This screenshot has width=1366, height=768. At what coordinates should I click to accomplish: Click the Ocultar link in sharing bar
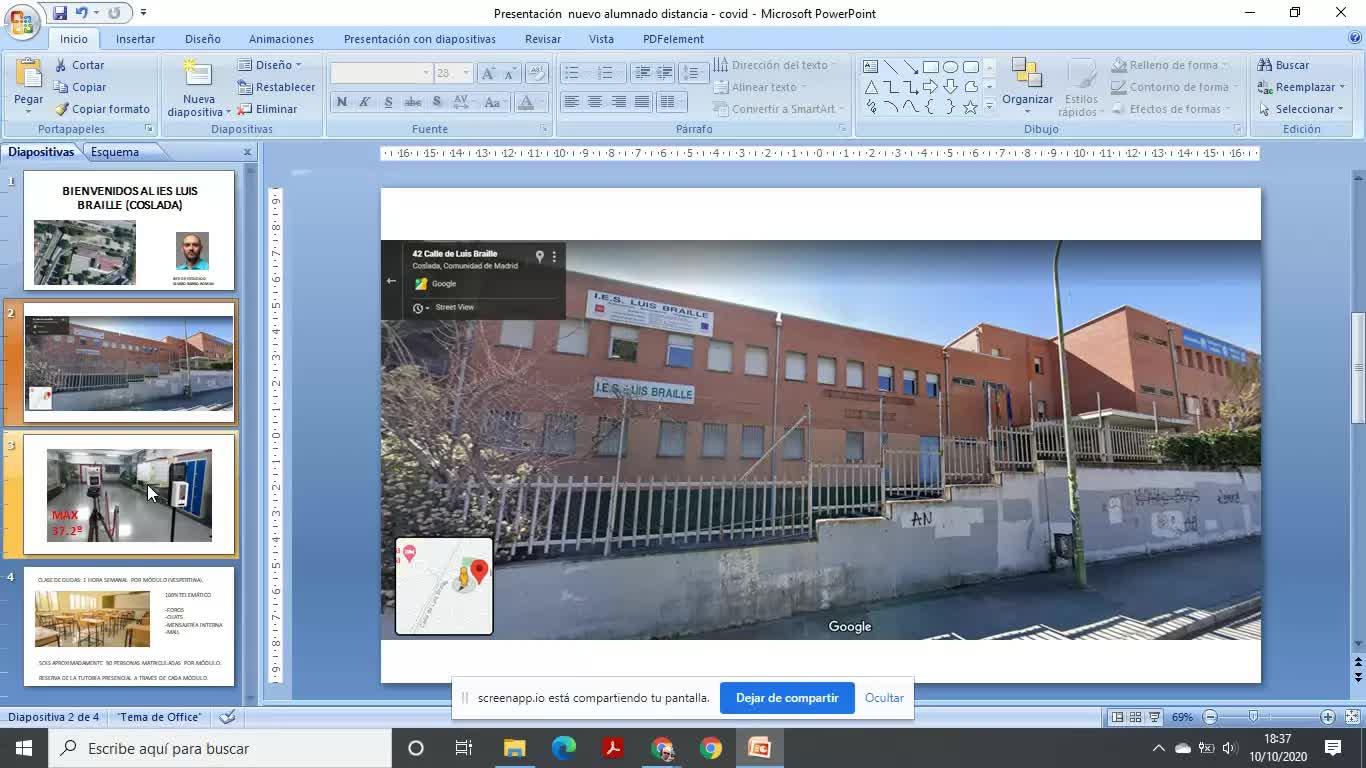click(884, 698)
